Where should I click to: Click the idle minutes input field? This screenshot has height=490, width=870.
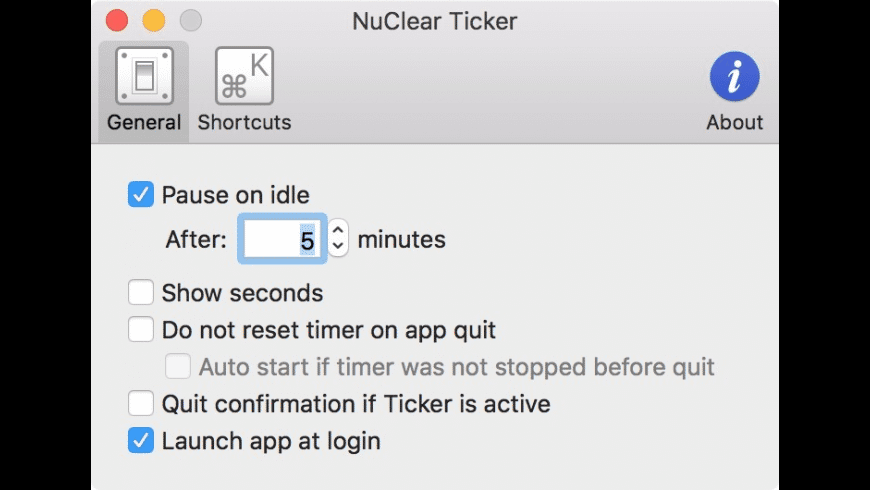pos(282,239)
